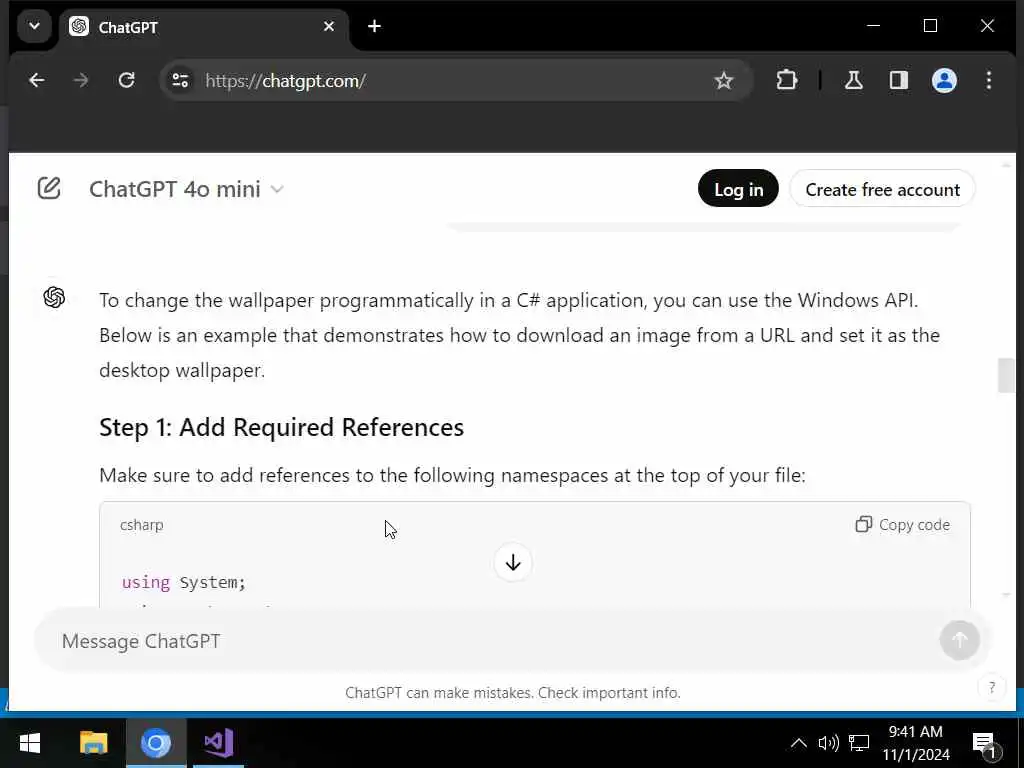This screenshot has height=768, width=1024.
Task: Copy code from the csharp block
Action: [903, 524]
